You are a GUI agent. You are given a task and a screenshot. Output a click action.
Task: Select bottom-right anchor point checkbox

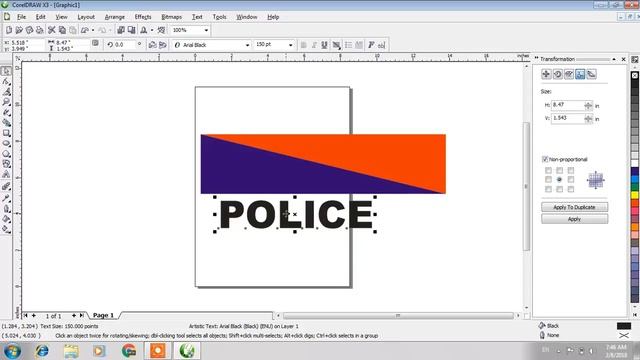[571, 189]
